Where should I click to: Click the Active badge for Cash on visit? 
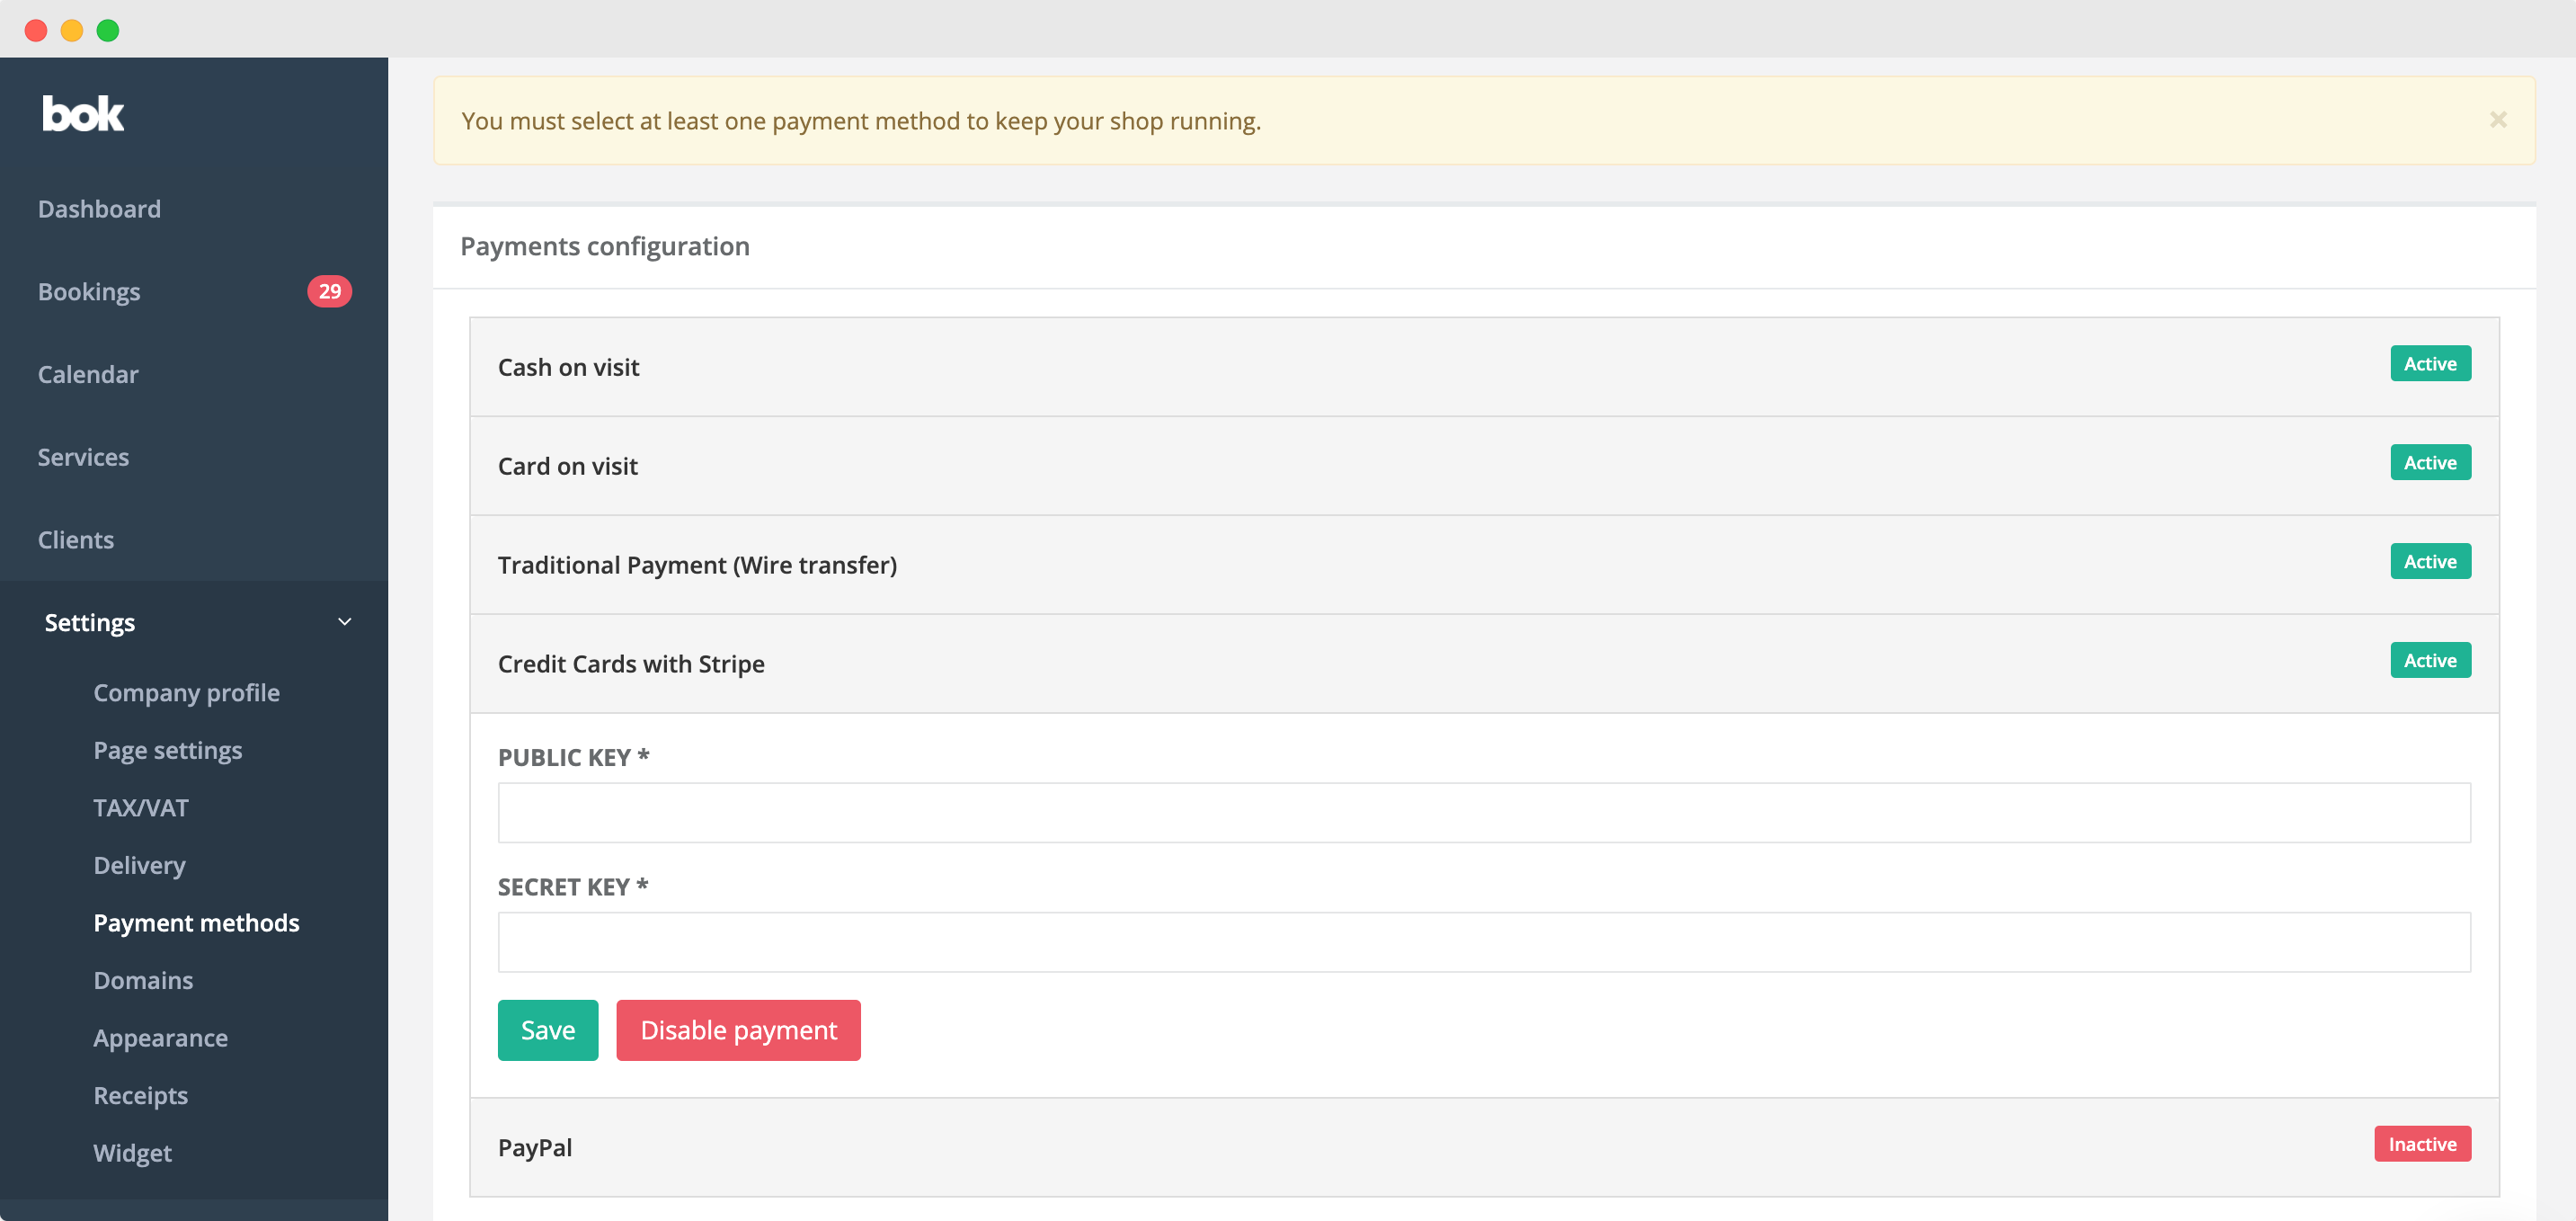(x=2430, y=364)
